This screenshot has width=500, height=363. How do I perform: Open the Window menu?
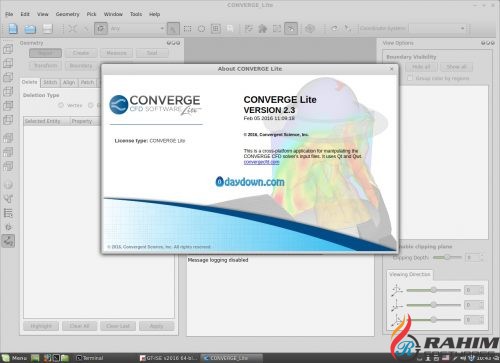[x=113, y=14]
